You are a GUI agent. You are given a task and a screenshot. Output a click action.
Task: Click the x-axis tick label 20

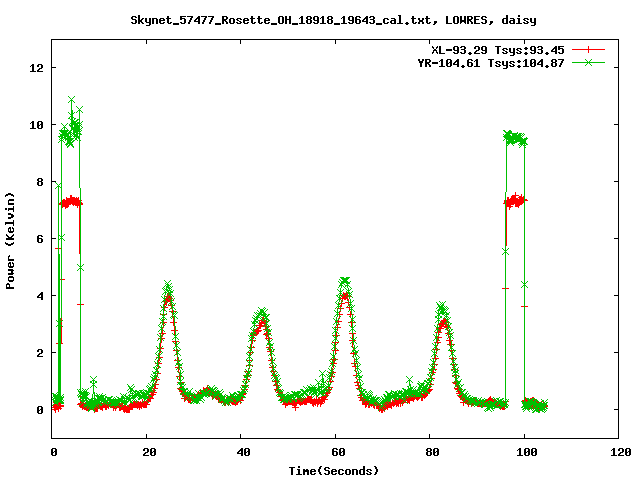pos(149,452)
